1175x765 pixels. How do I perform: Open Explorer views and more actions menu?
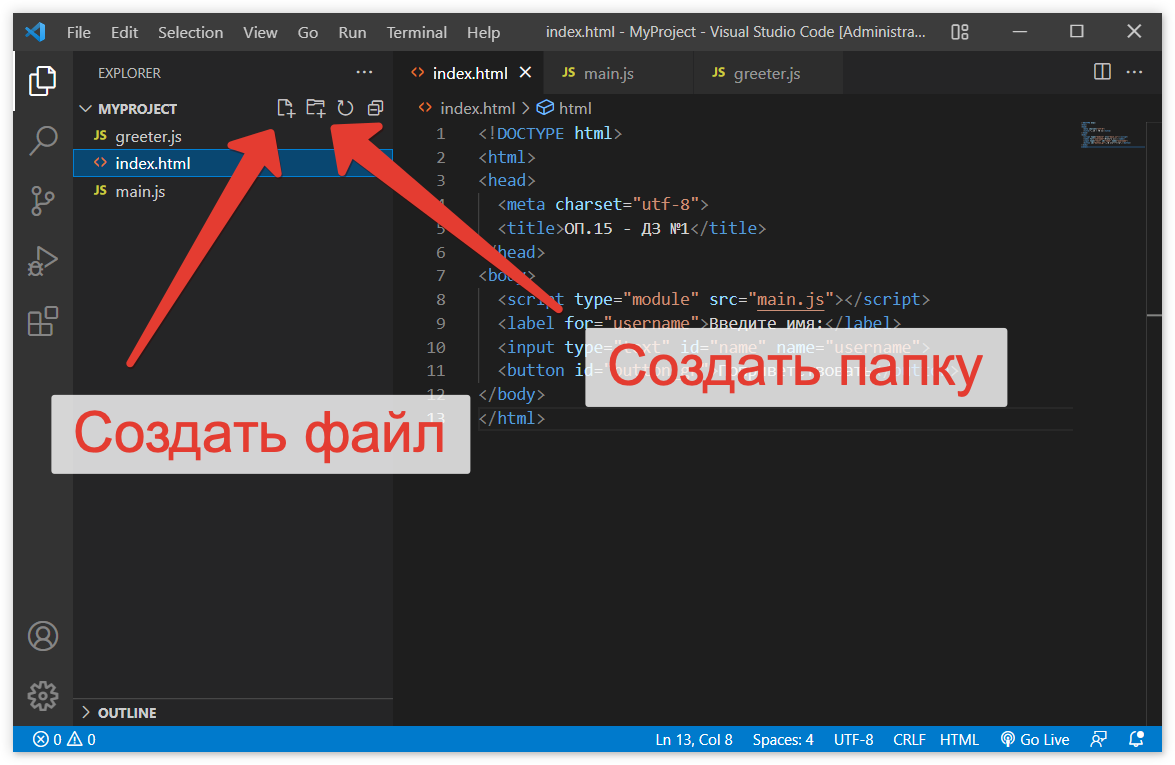[364, 73]
